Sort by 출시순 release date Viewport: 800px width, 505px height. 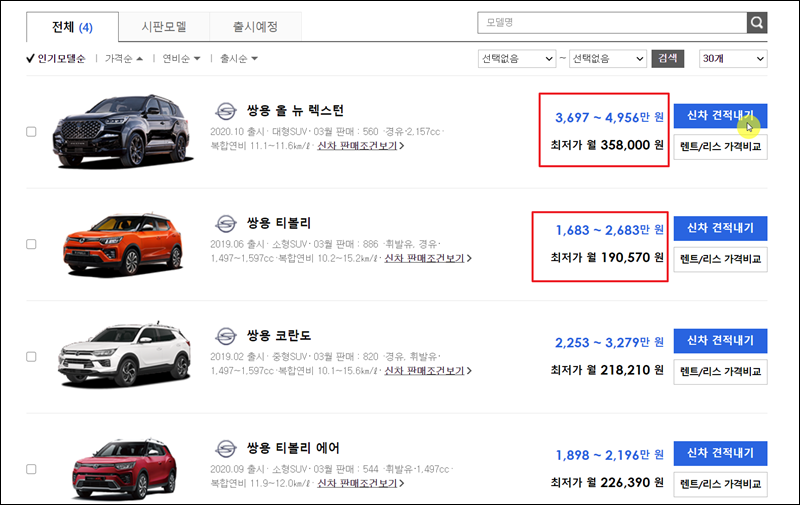tap(239, 59)
